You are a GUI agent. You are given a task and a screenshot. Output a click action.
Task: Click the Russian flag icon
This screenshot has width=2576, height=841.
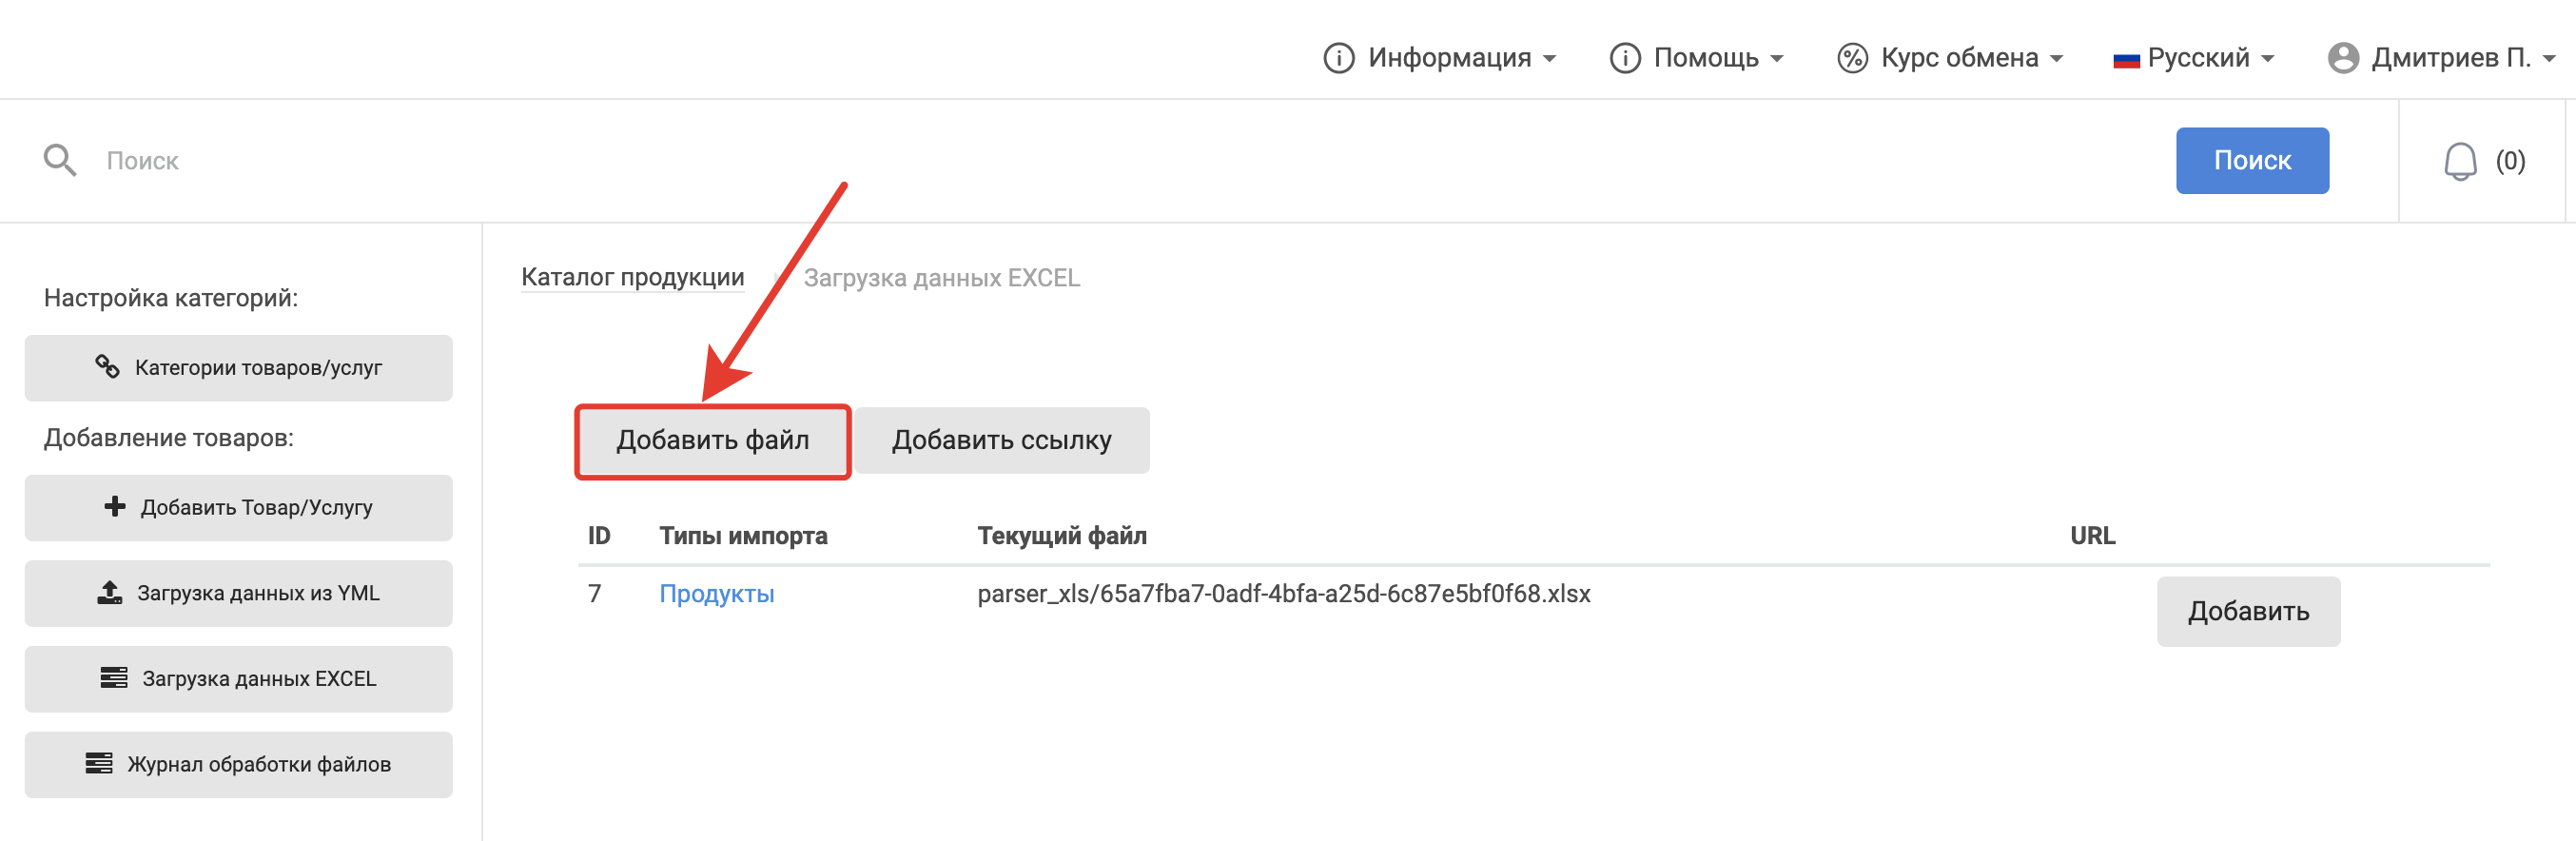[2125, 60]
